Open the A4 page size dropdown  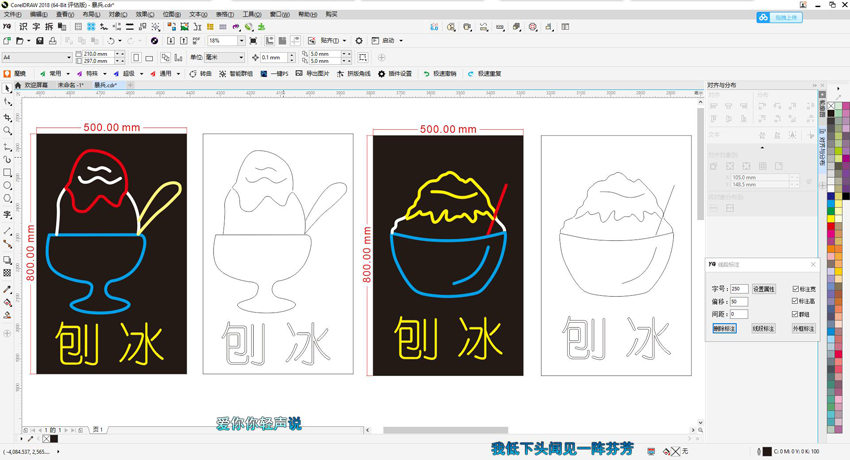pyautogui.click(x=69, y=57)
